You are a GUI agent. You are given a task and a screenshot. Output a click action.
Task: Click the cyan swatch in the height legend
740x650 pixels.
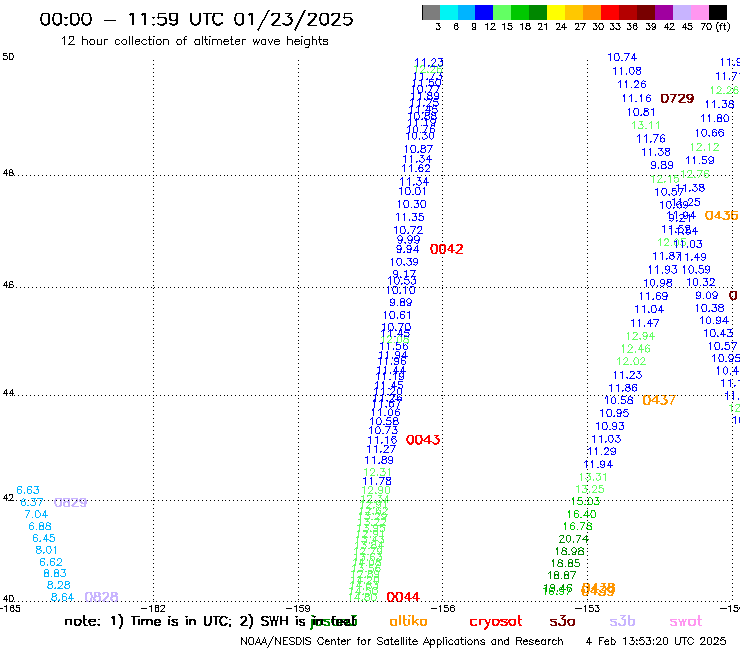449,12
